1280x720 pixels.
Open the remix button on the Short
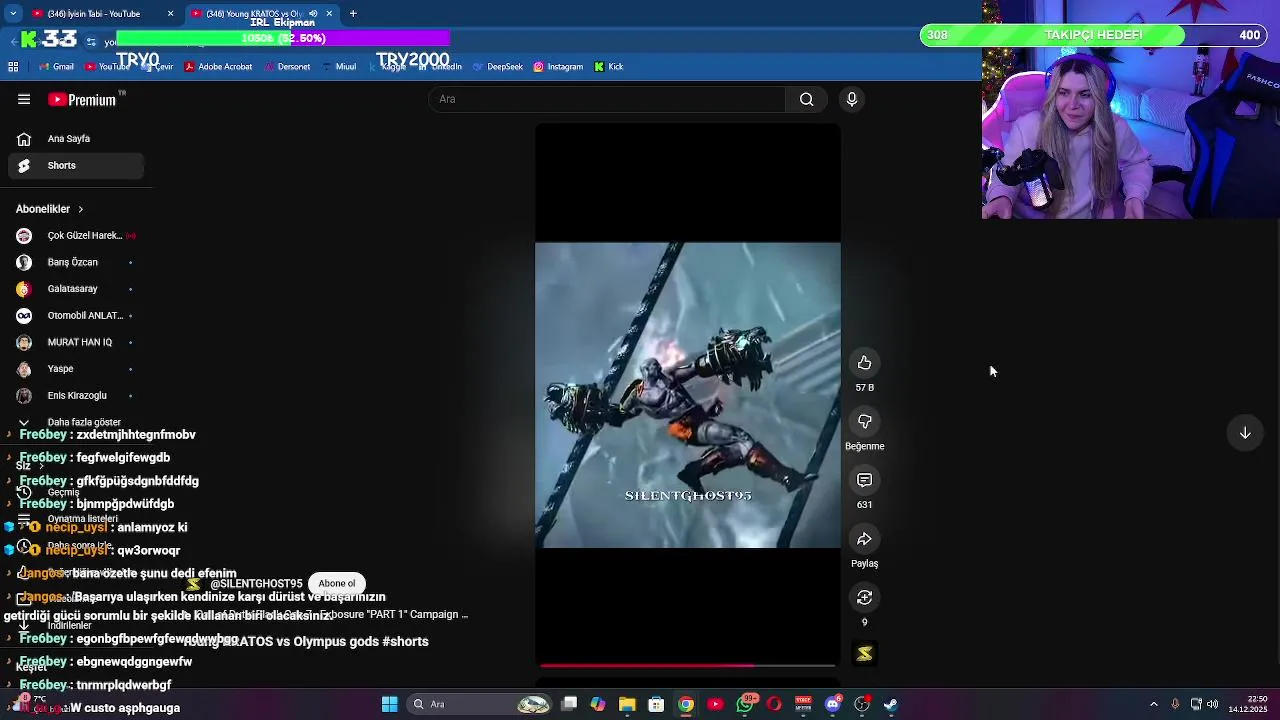[x=865, y=598]
